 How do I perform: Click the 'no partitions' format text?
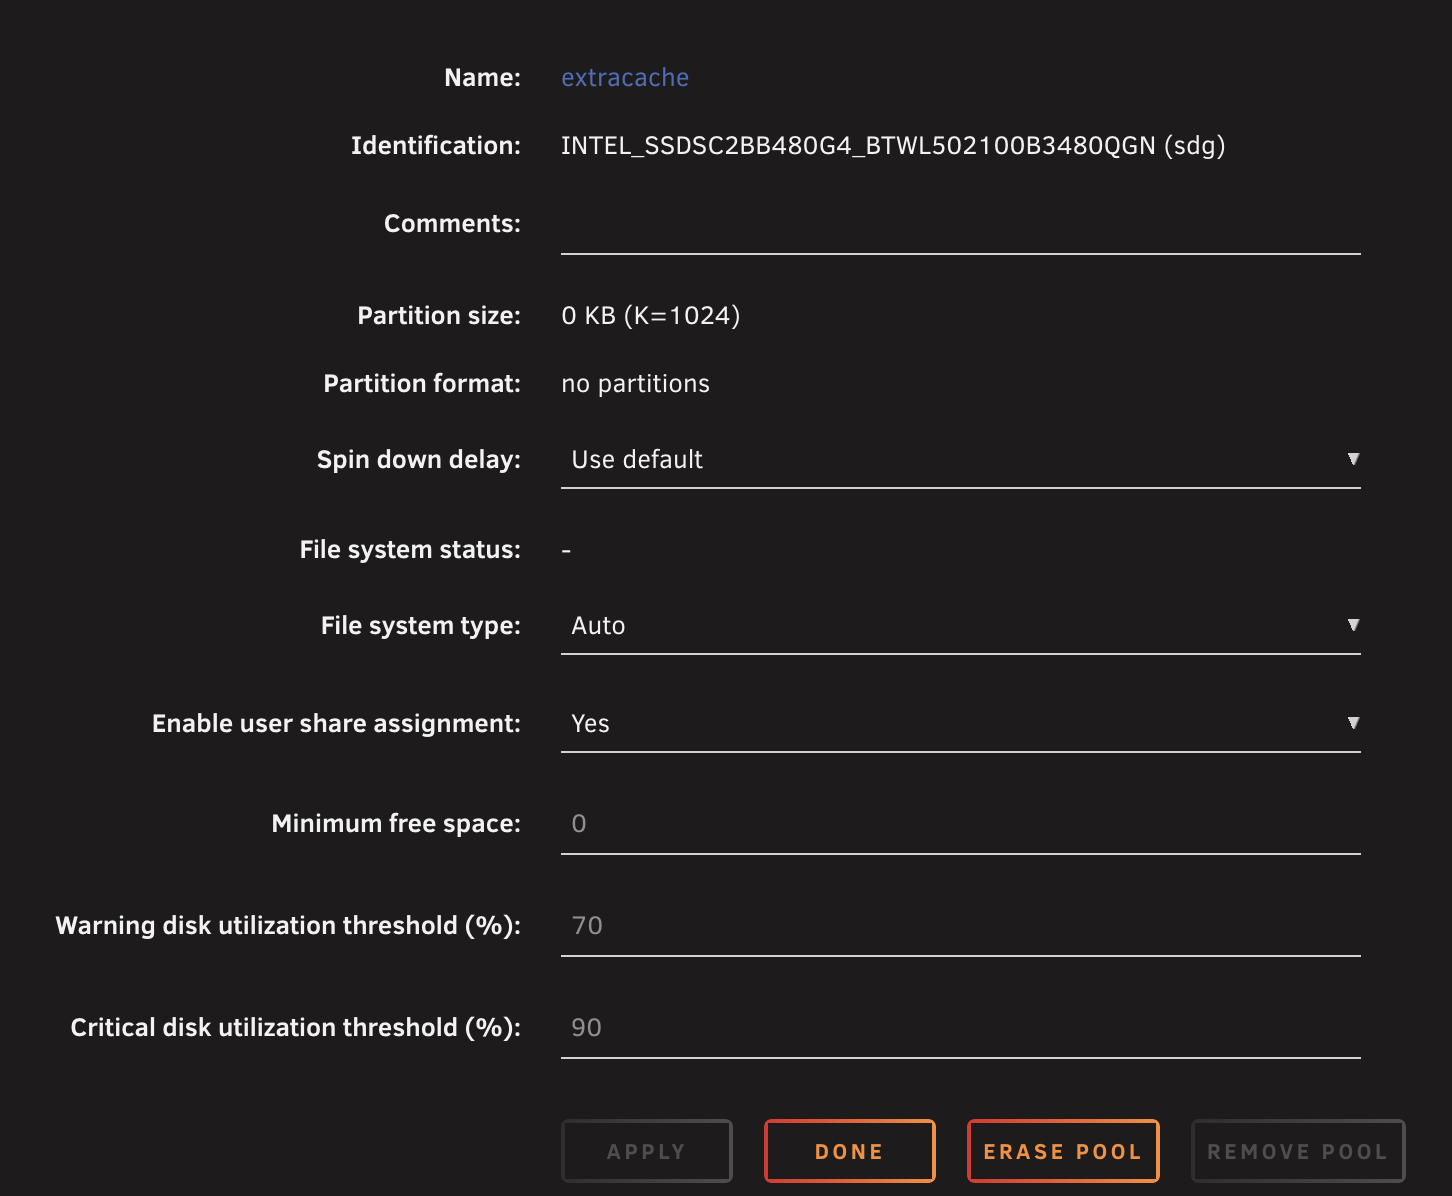coord(636,384)
